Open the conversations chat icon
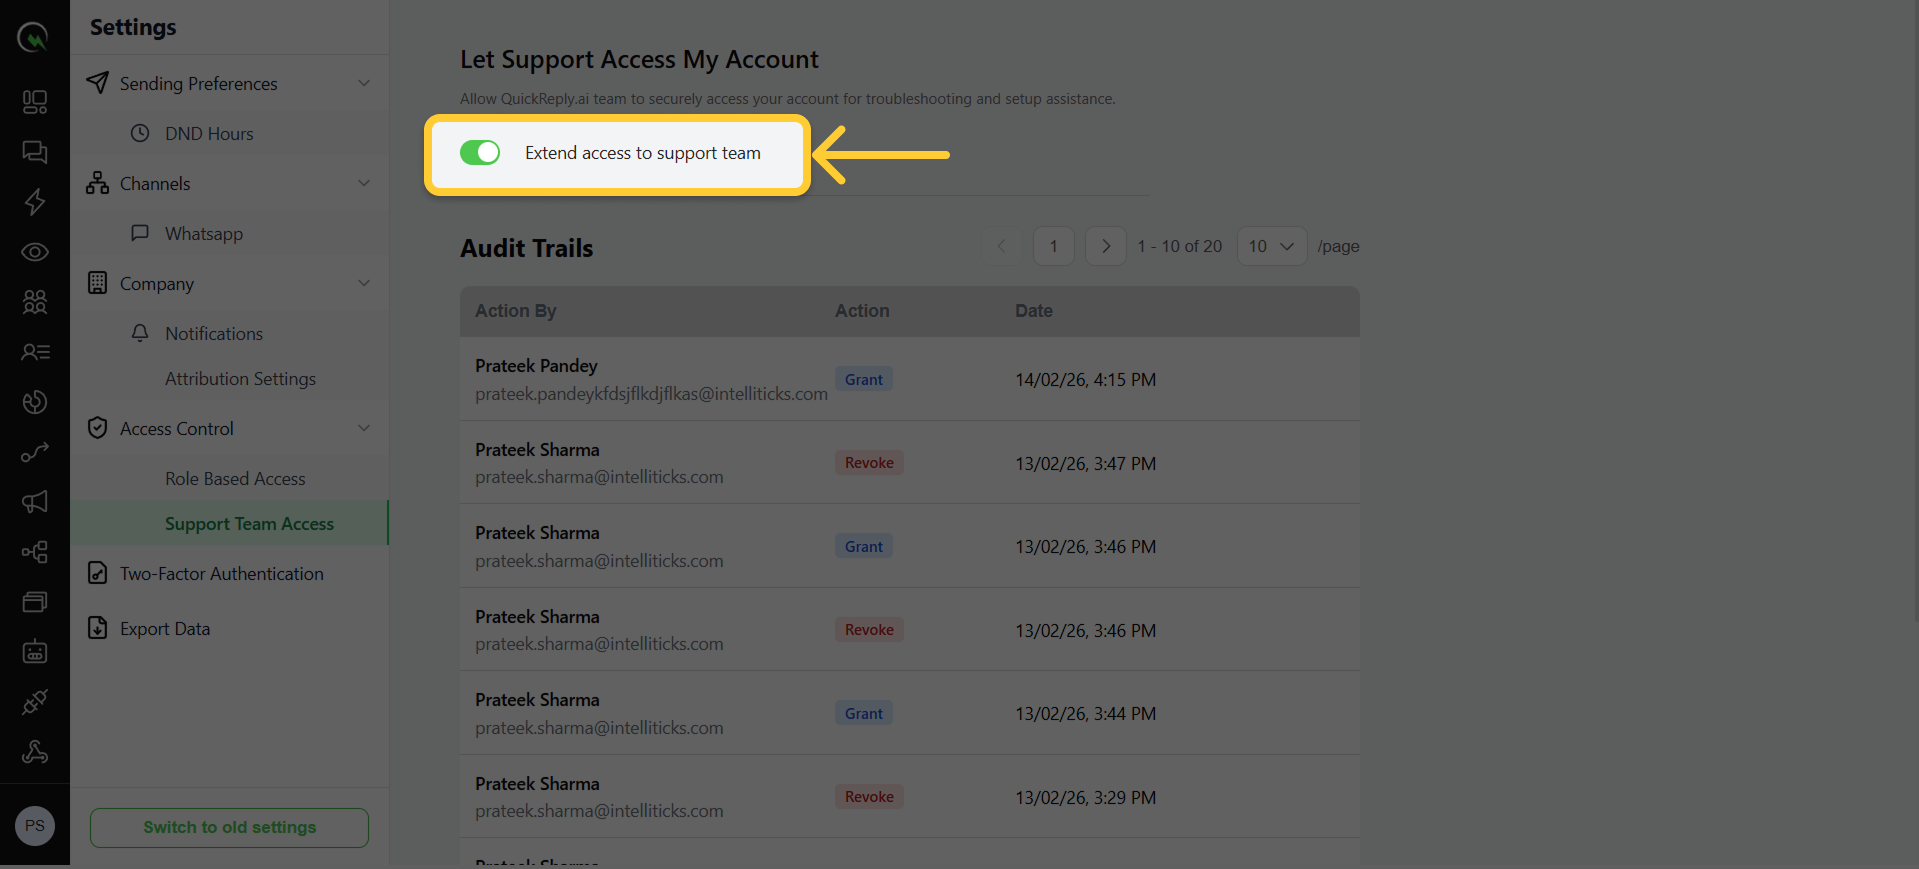The height and width of the screenshot is (869, 1919). [x=35, y=152]
